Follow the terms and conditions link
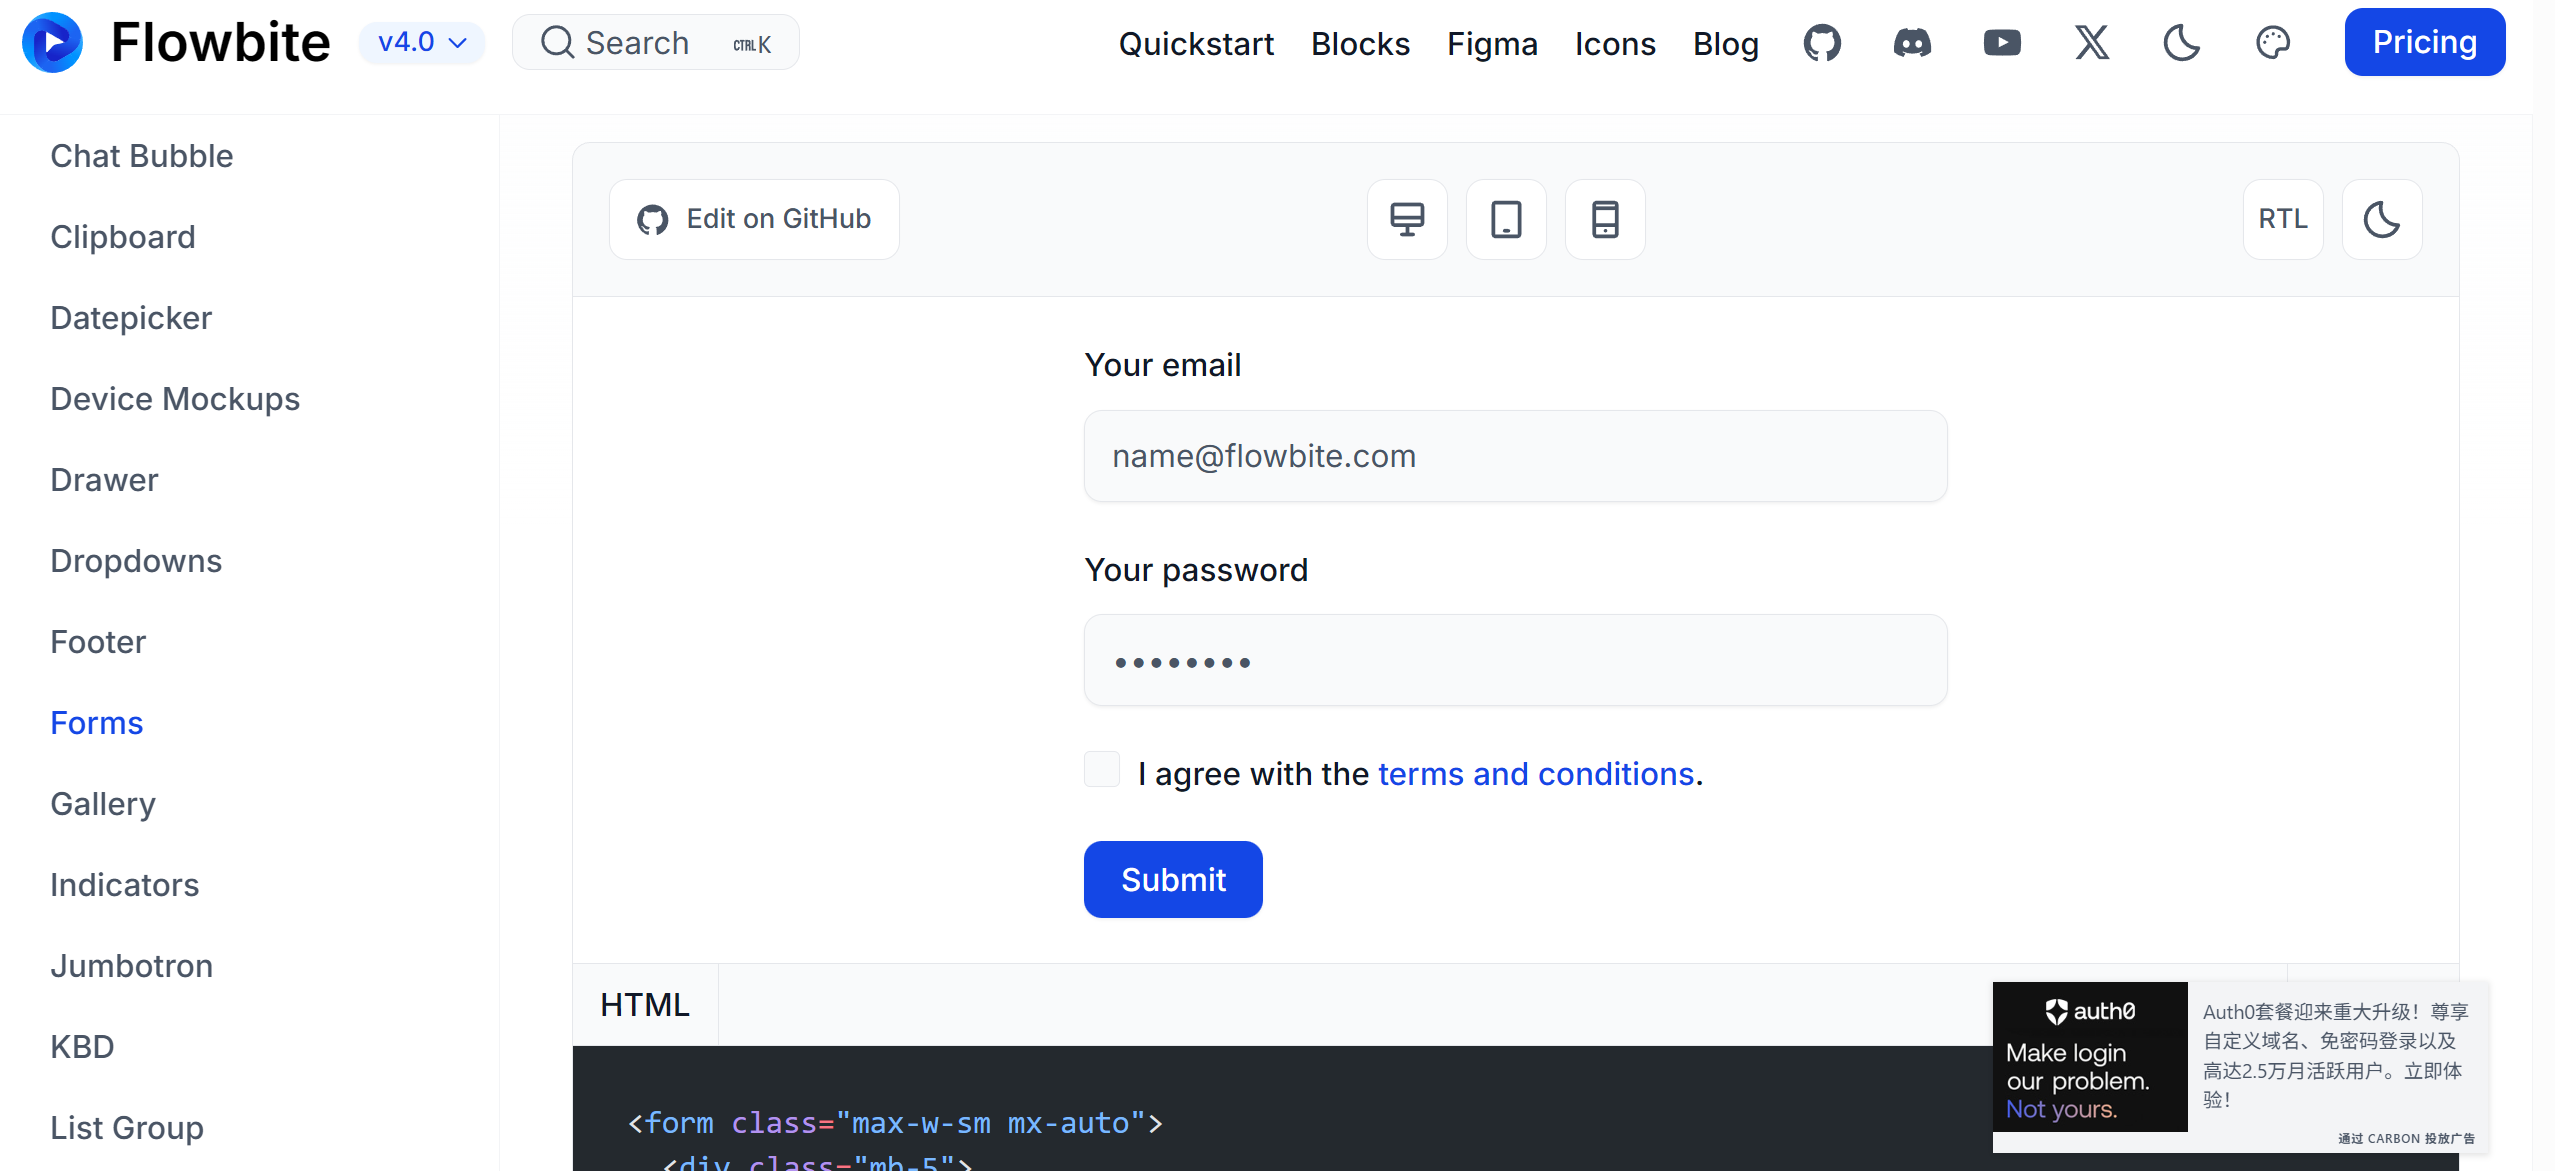Viewport: 2555px width, 1171px height. point(1536,774)
